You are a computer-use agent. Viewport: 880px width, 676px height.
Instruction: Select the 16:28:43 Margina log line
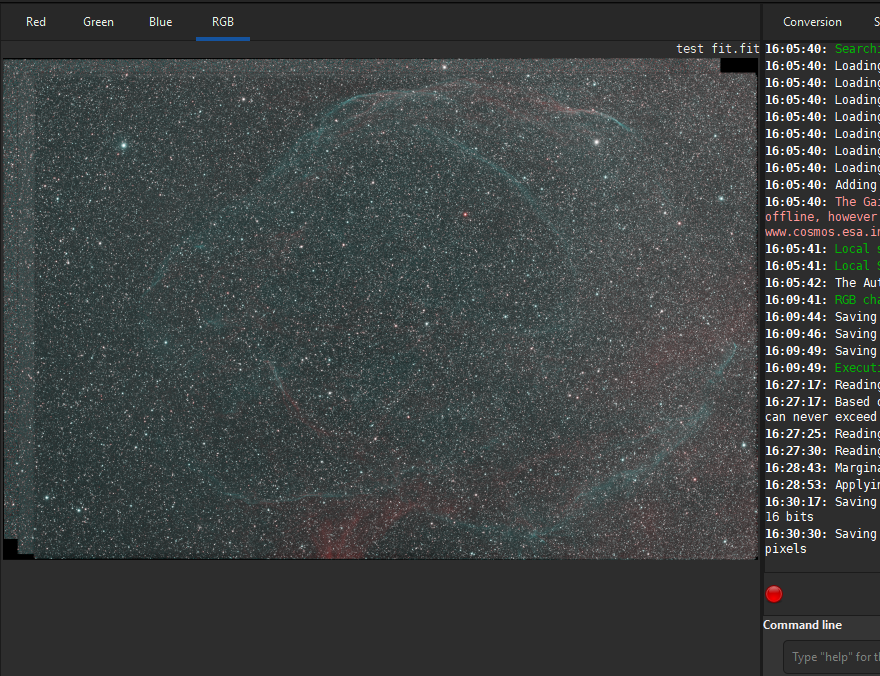tap(822, 468)
